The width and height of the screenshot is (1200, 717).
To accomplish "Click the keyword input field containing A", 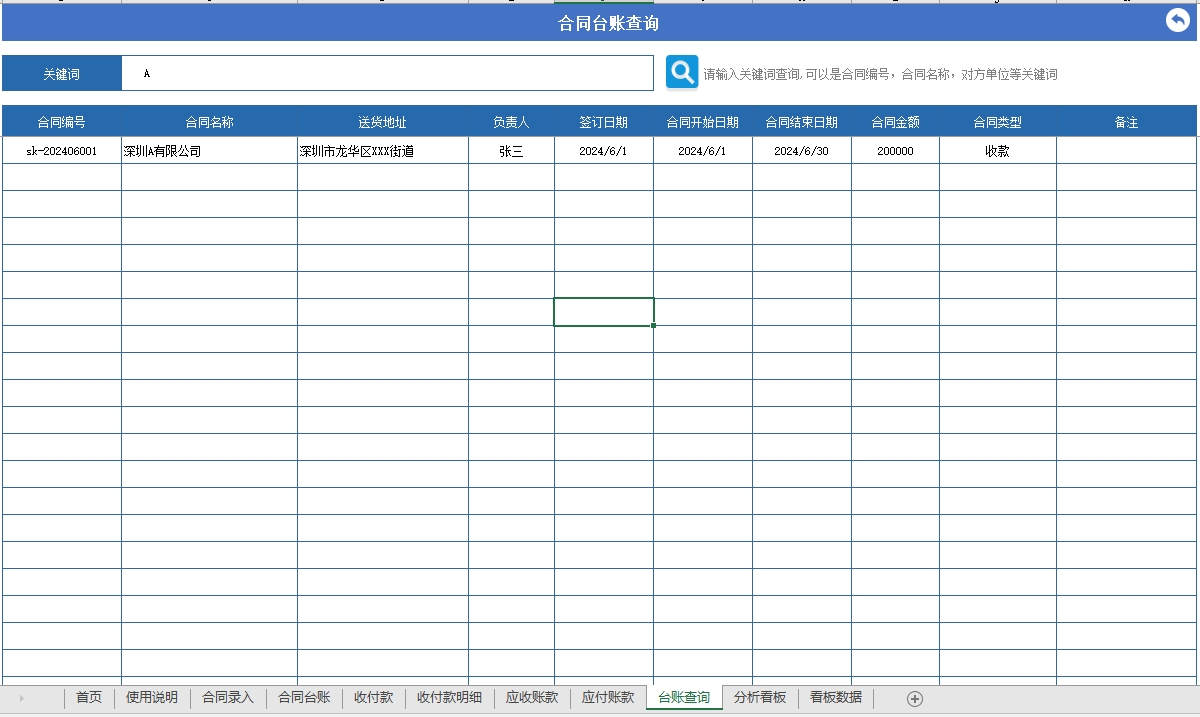I will click(388, 73).
